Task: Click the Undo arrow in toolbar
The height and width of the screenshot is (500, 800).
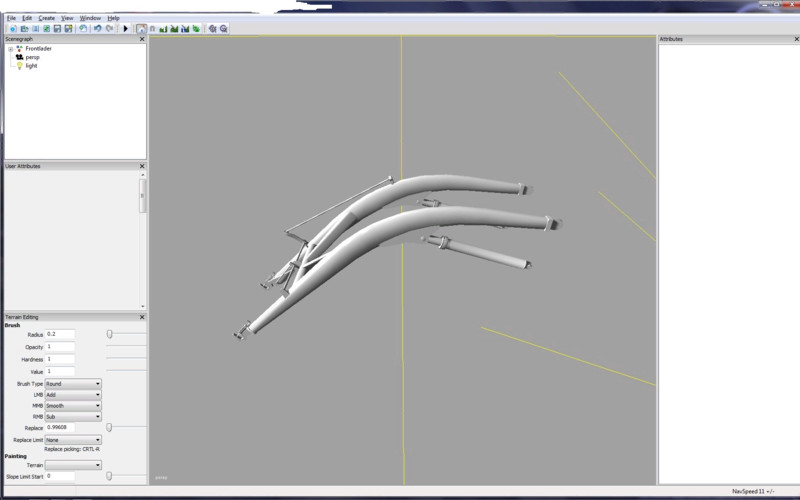Action: [97, 29]
